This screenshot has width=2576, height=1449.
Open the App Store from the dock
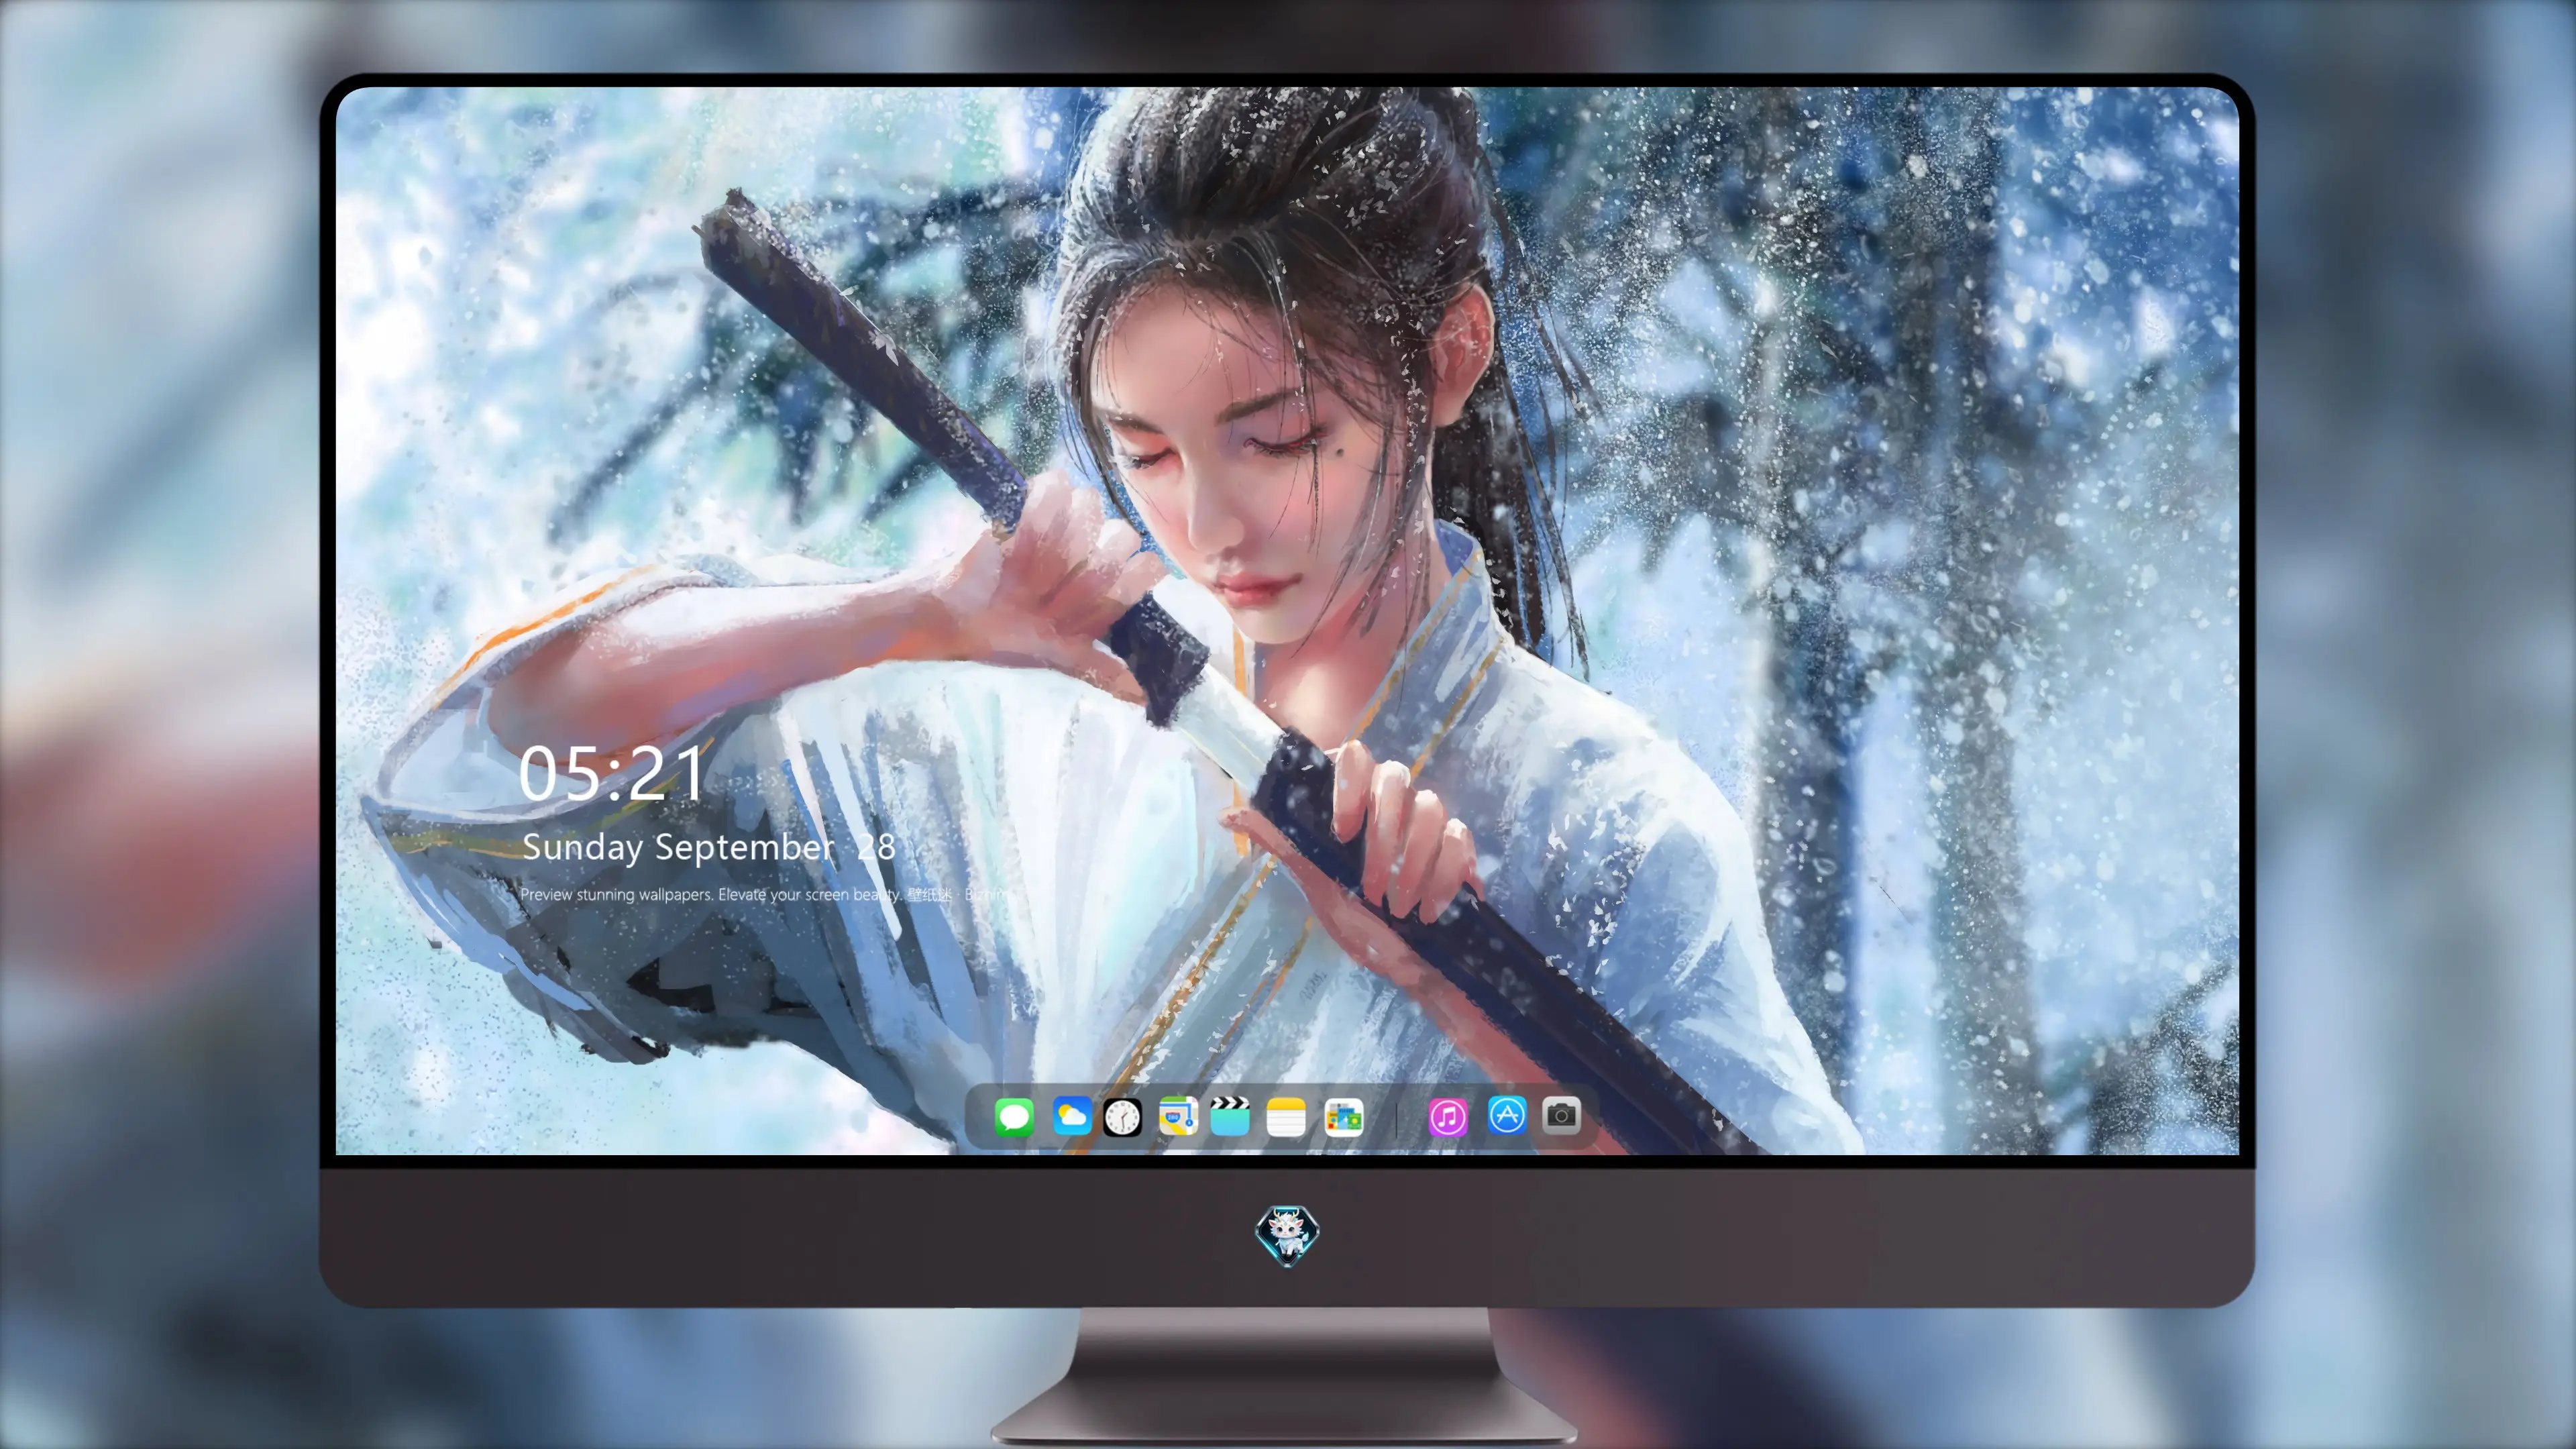[1507, 1115]
